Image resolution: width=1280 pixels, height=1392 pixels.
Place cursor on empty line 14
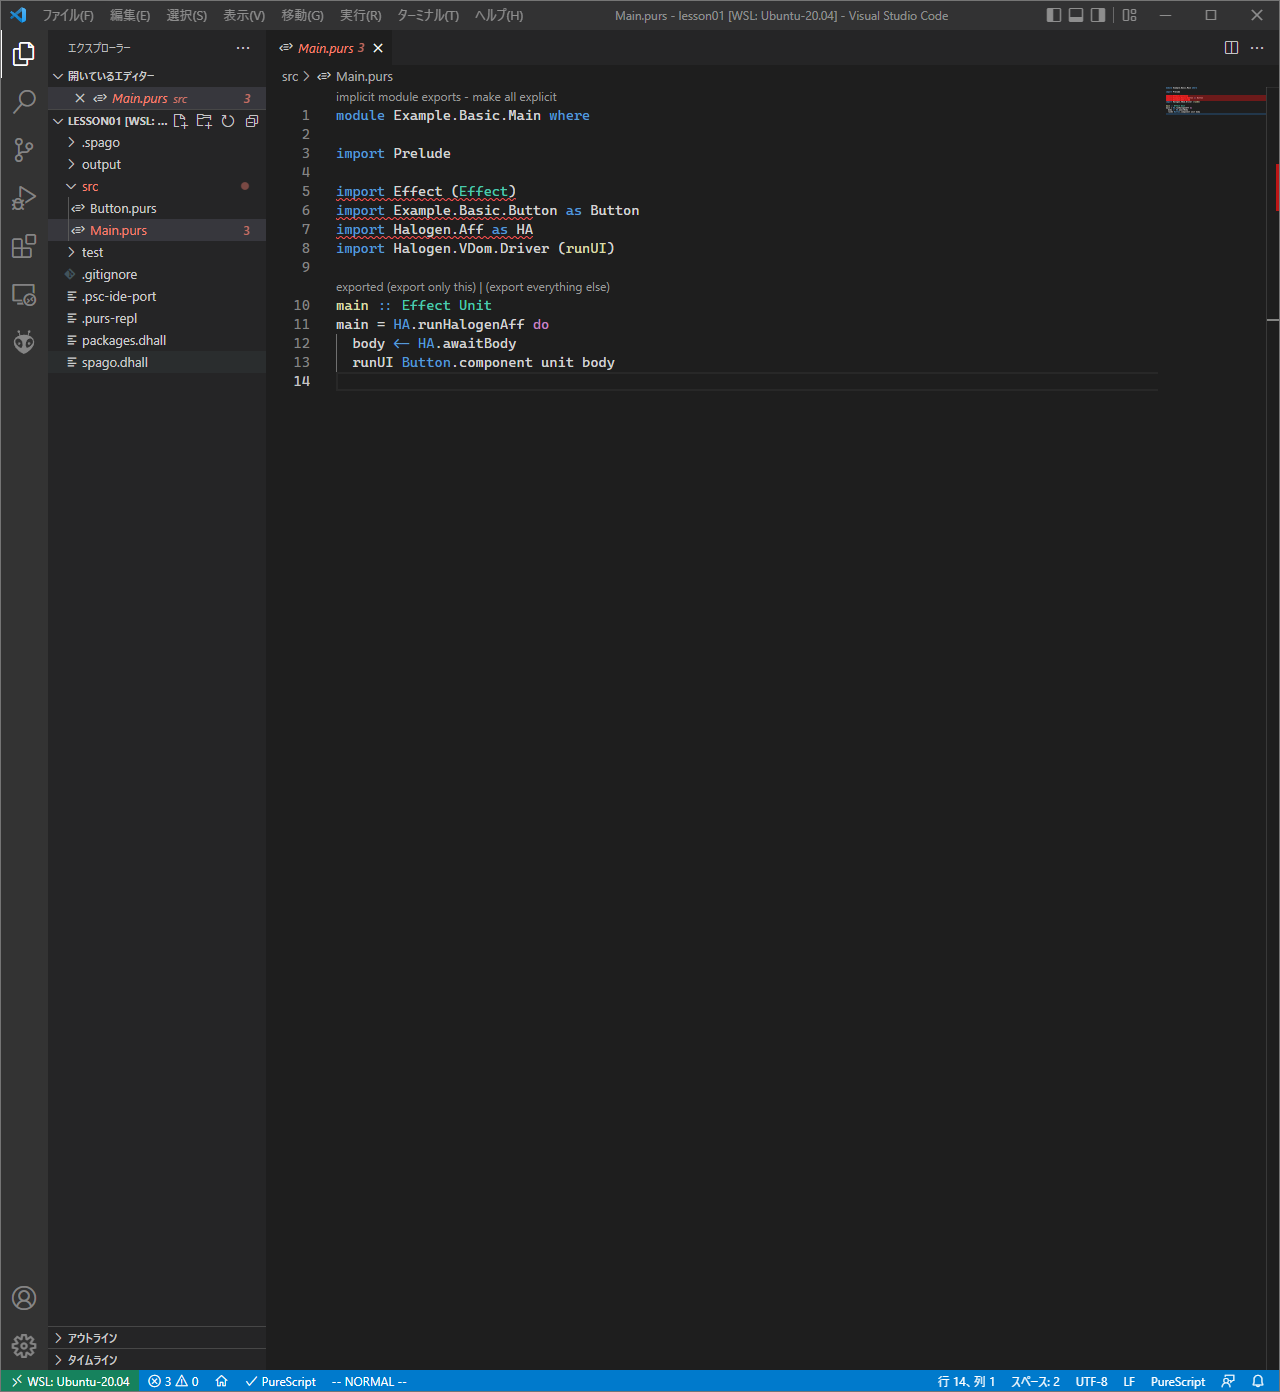click(746, 381)
